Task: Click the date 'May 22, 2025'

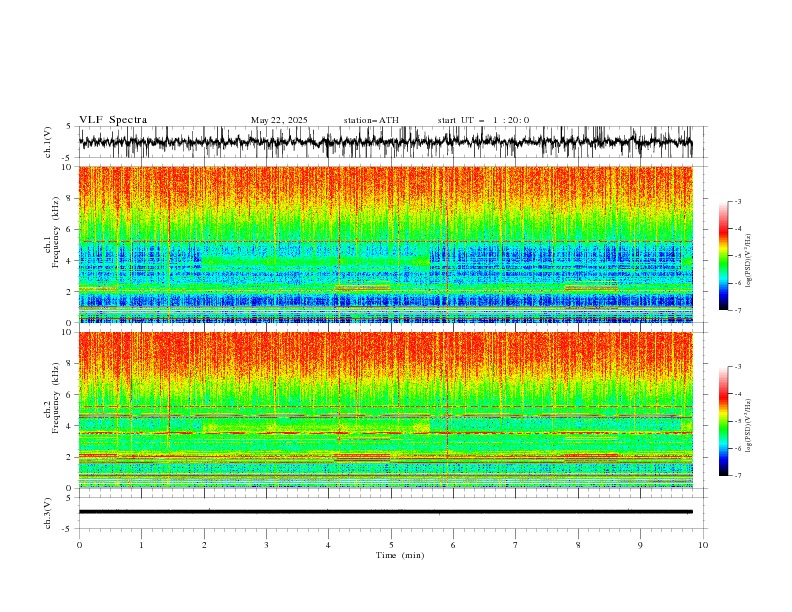Action: click(279, 120)
